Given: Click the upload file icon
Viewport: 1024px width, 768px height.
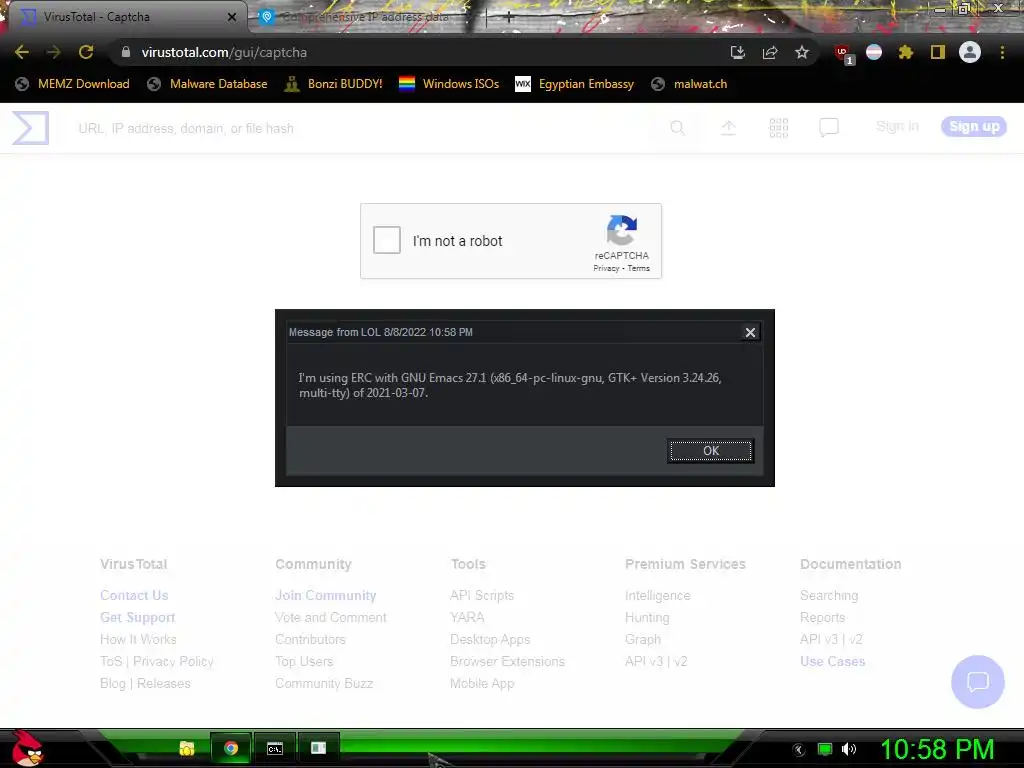Looking at the screenshot, I should tap(728, 128).
